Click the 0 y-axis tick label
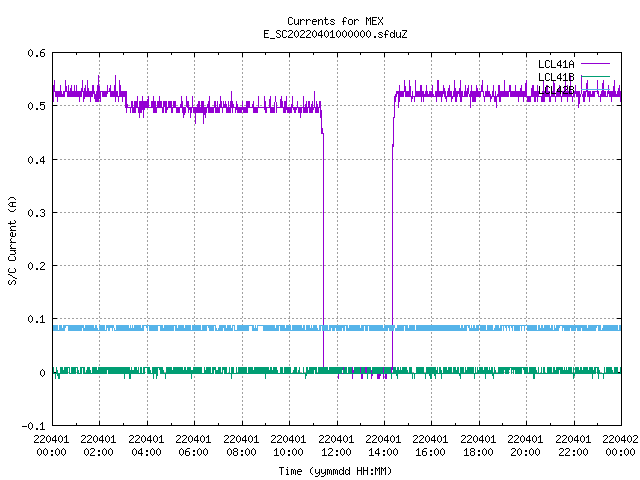 [x=42, y=373]
